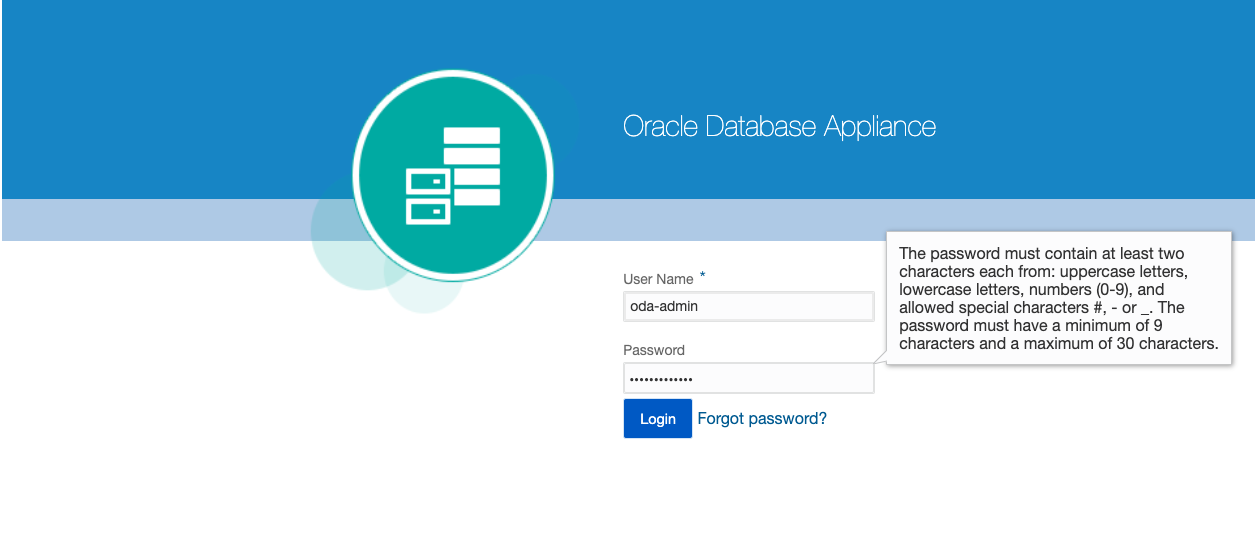This screenshot has width=1255, height=555.
Task: Click the password requirements tooltip text
Action: click(1058, 298)
